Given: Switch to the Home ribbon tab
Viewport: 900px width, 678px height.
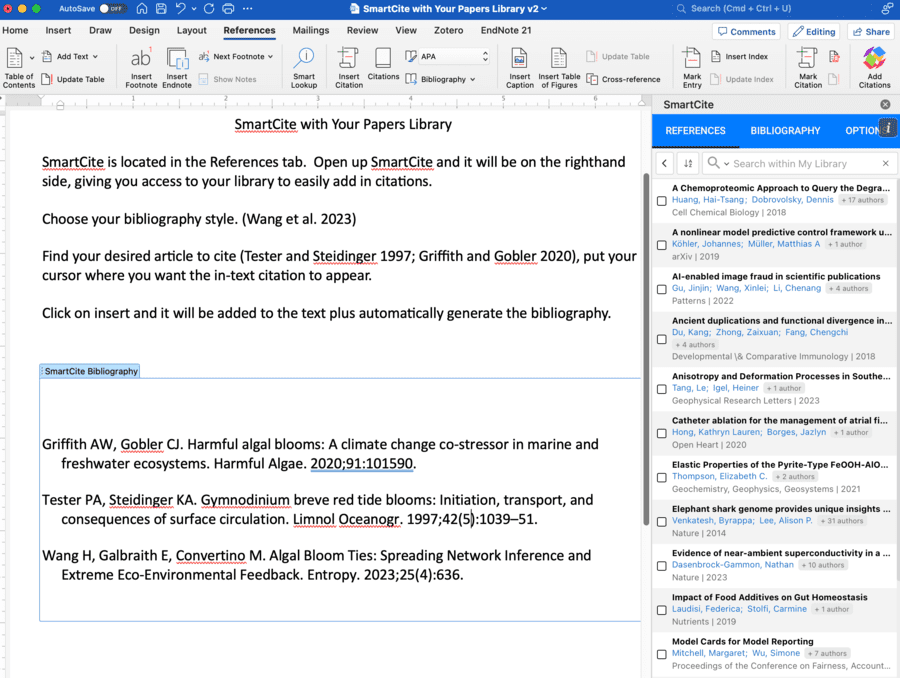Looking at the screenshot, I should 15,30.
